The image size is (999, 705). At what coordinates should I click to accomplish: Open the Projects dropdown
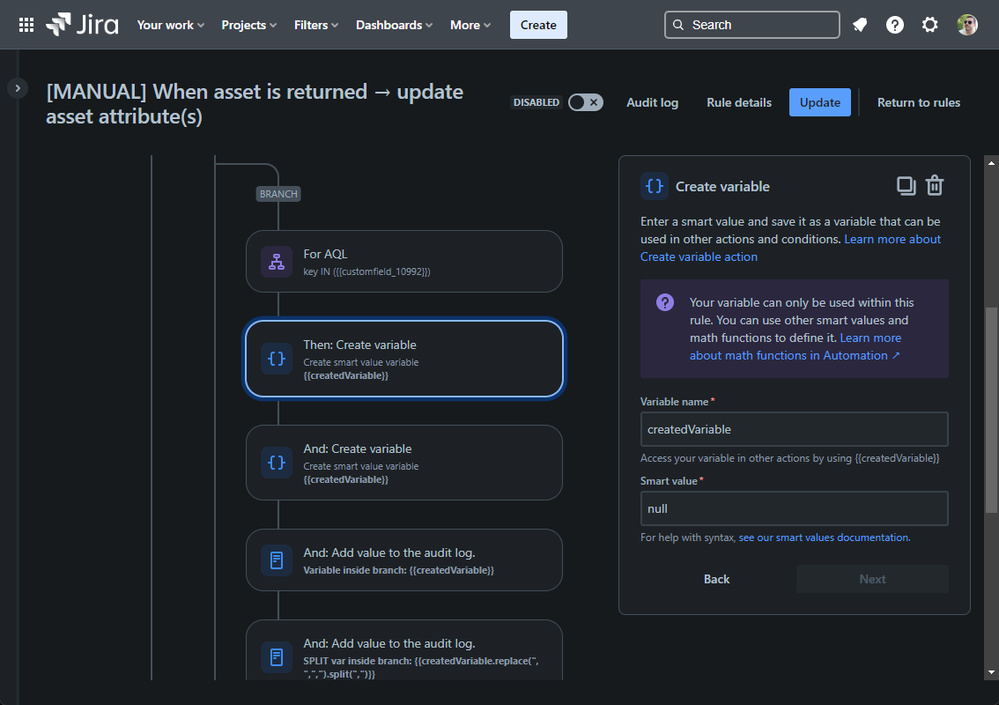point(248,25)
